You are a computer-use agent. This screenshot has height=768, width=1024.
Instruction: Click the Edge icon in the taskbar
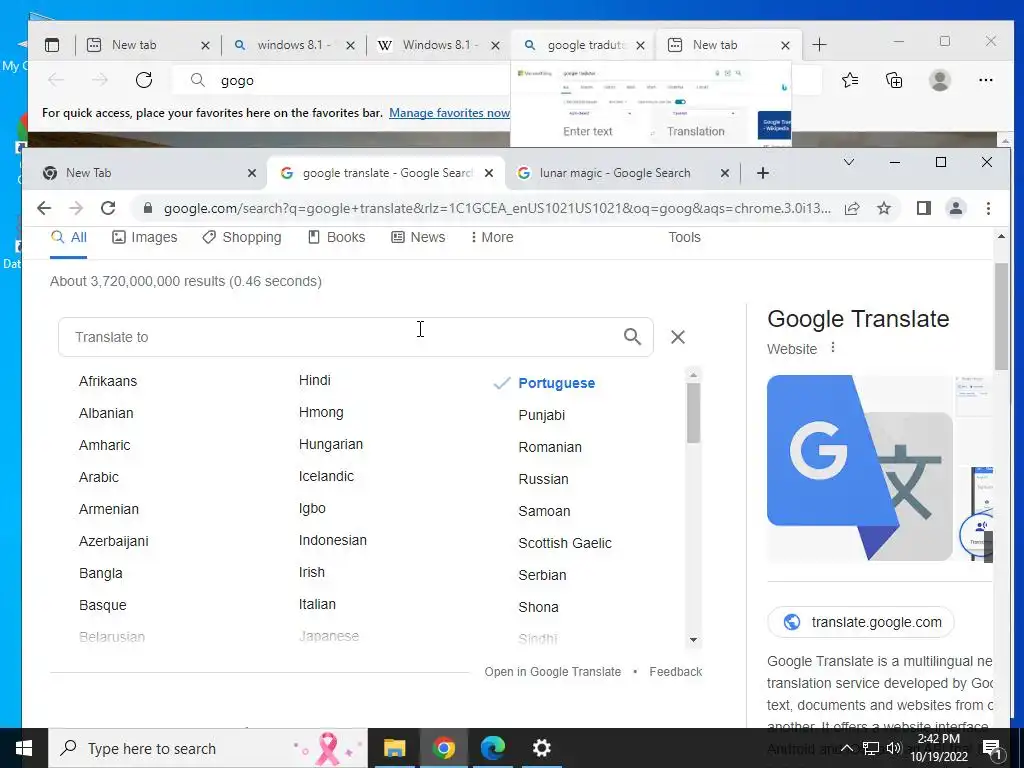tap(492, 748)
